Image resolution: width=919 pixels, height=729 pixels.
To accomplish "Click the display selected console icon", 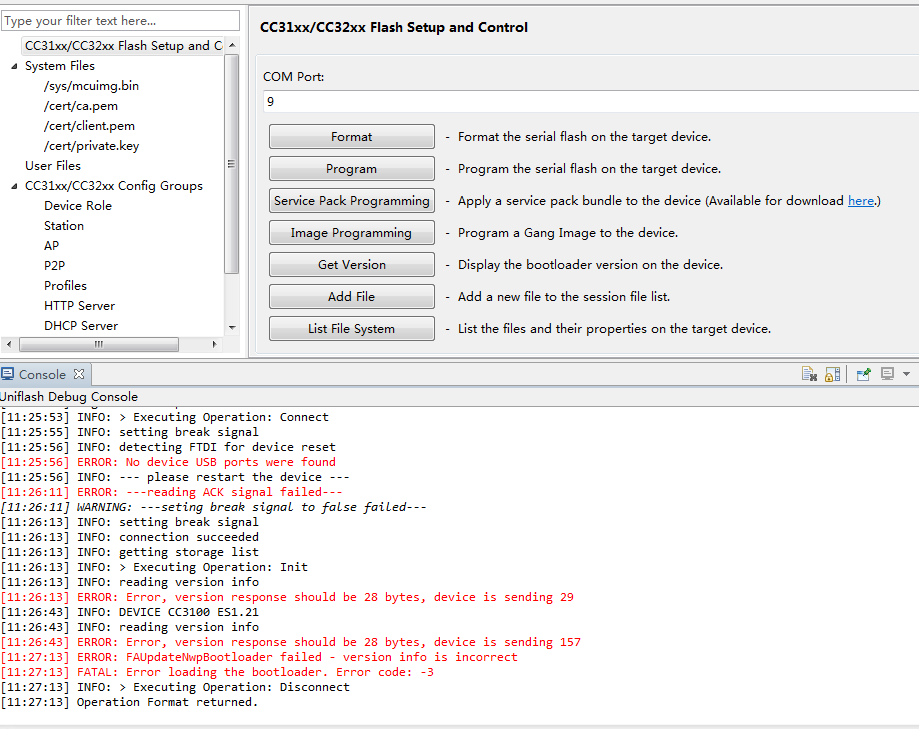I will pyautogui.click(x=887, y=374).
